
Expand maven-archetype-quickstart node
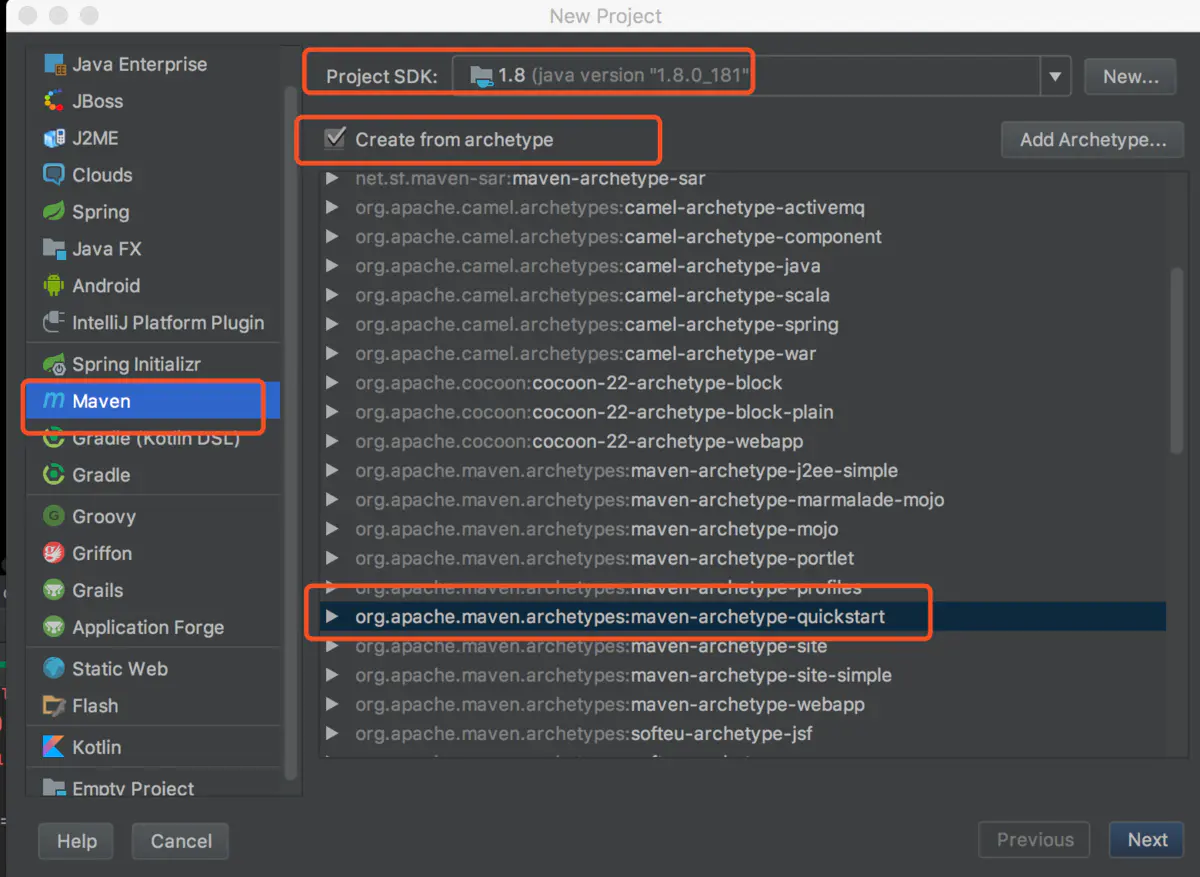pyautogui.click(x=333, y=617)
